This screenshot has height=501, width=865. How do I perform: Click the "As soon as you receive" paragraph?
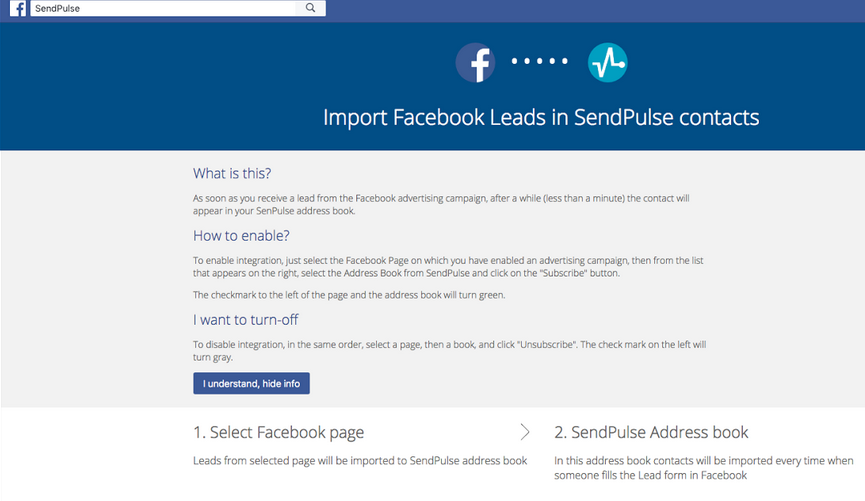click(x=440, y=205)
